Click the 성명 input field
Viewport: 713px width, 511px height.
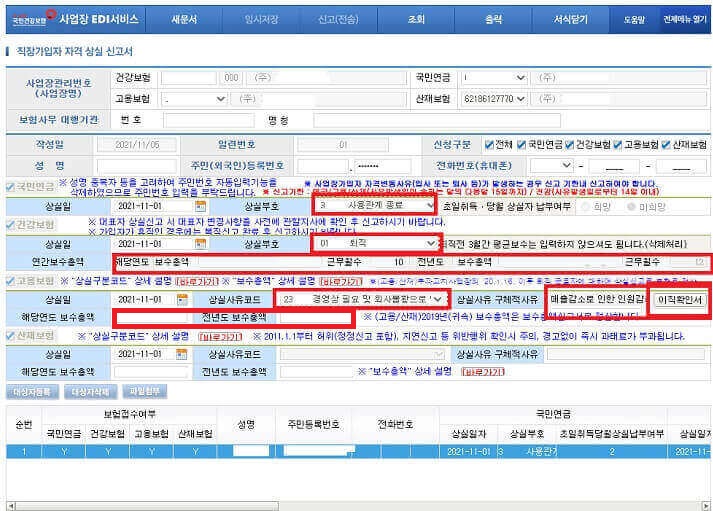(136, 166)
